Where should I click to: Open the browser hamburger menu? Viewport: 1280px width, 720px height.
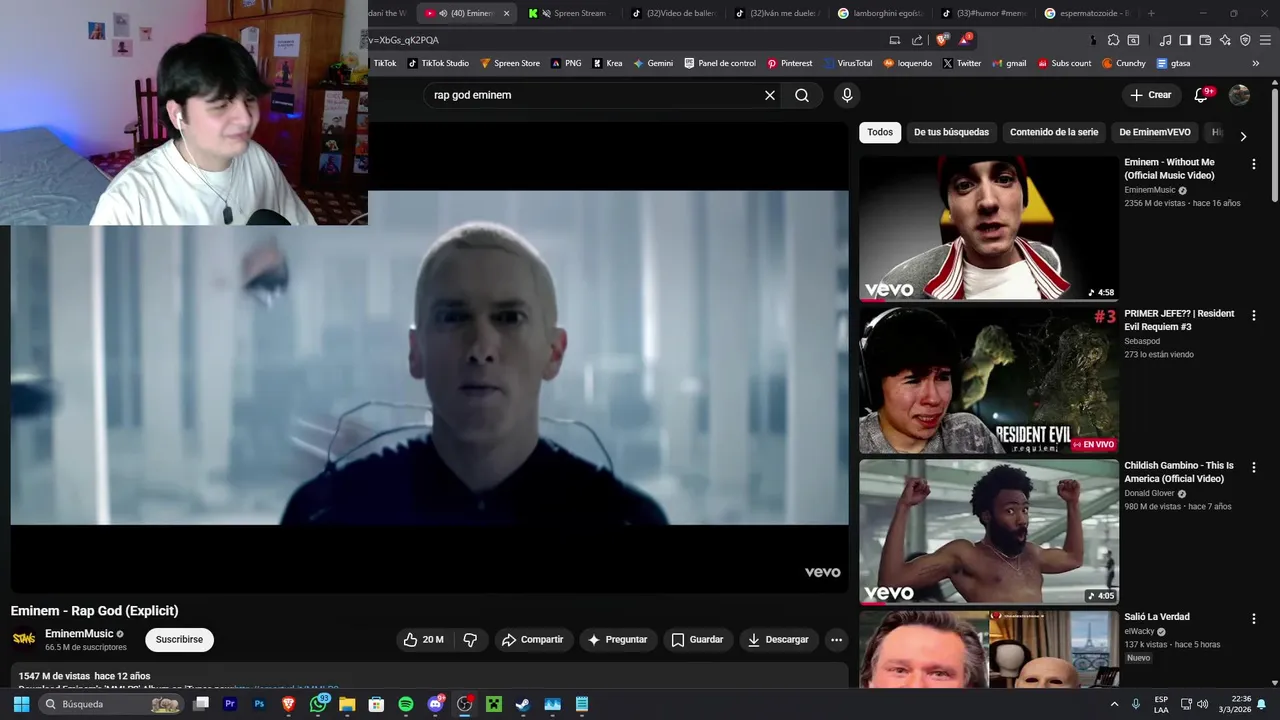(x=1265, y=40)
